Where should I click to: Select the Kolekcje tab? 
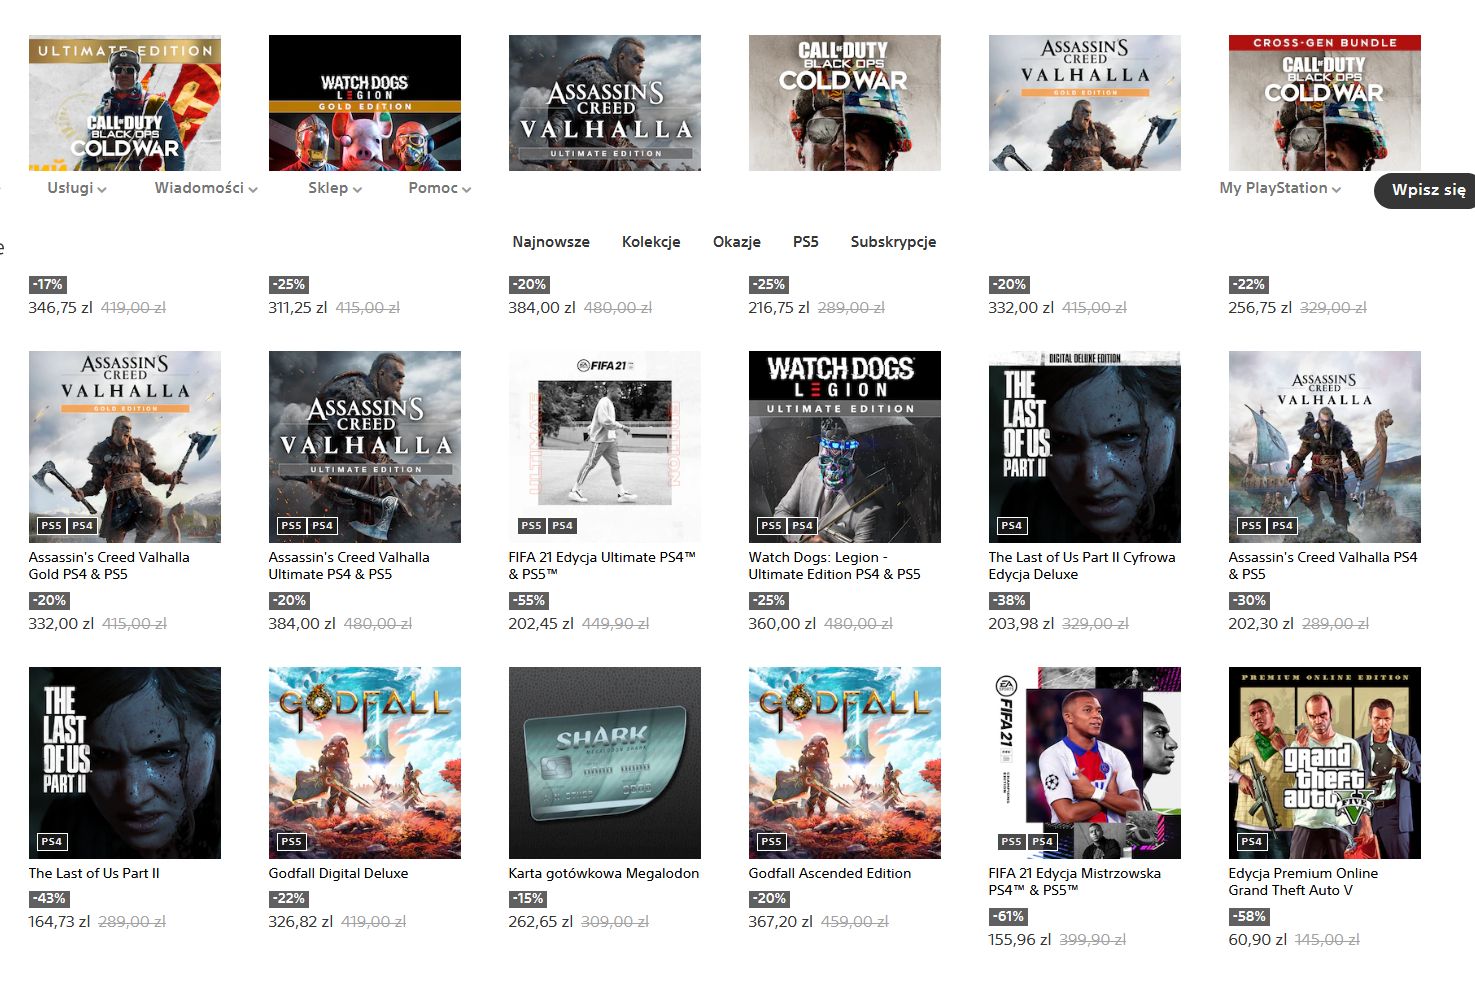pos(651,242)
